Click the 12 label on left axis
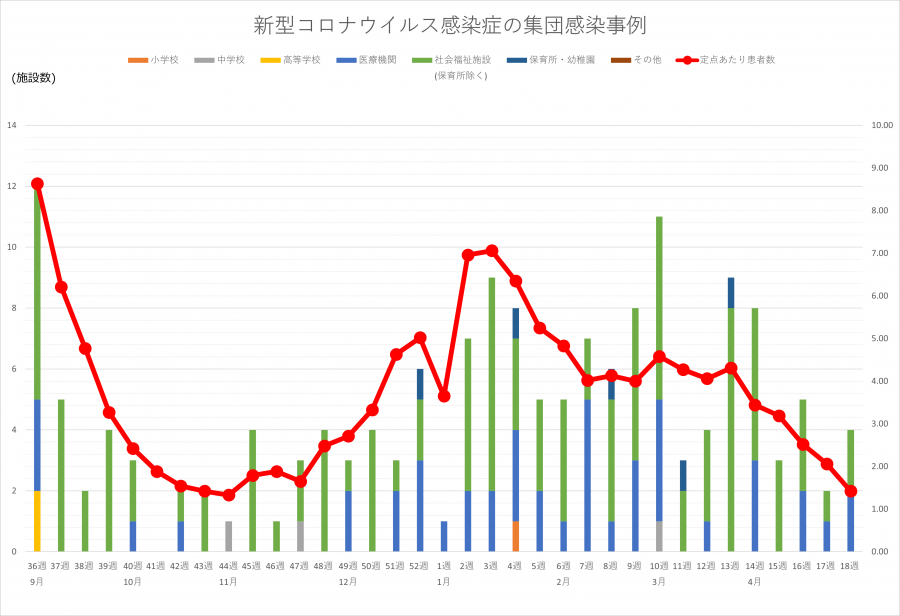 11,186
